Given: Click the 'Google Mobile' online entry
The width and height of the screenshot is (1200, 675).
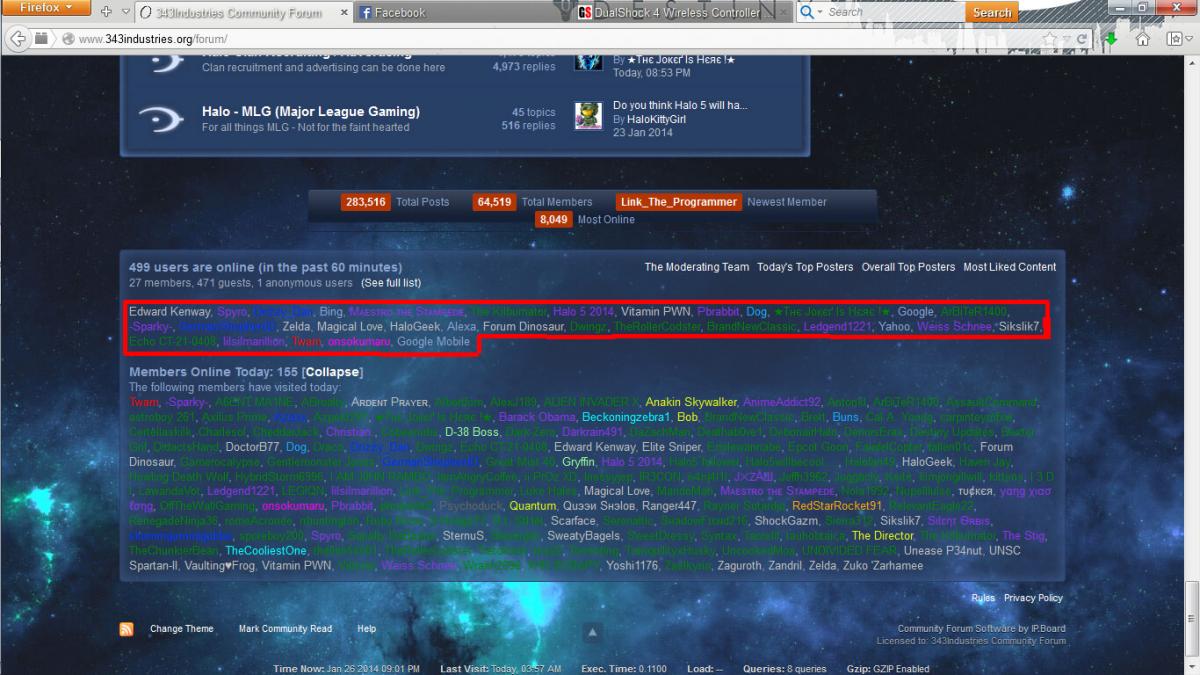Looking at the screenshot, I should (x=433, y=342).
